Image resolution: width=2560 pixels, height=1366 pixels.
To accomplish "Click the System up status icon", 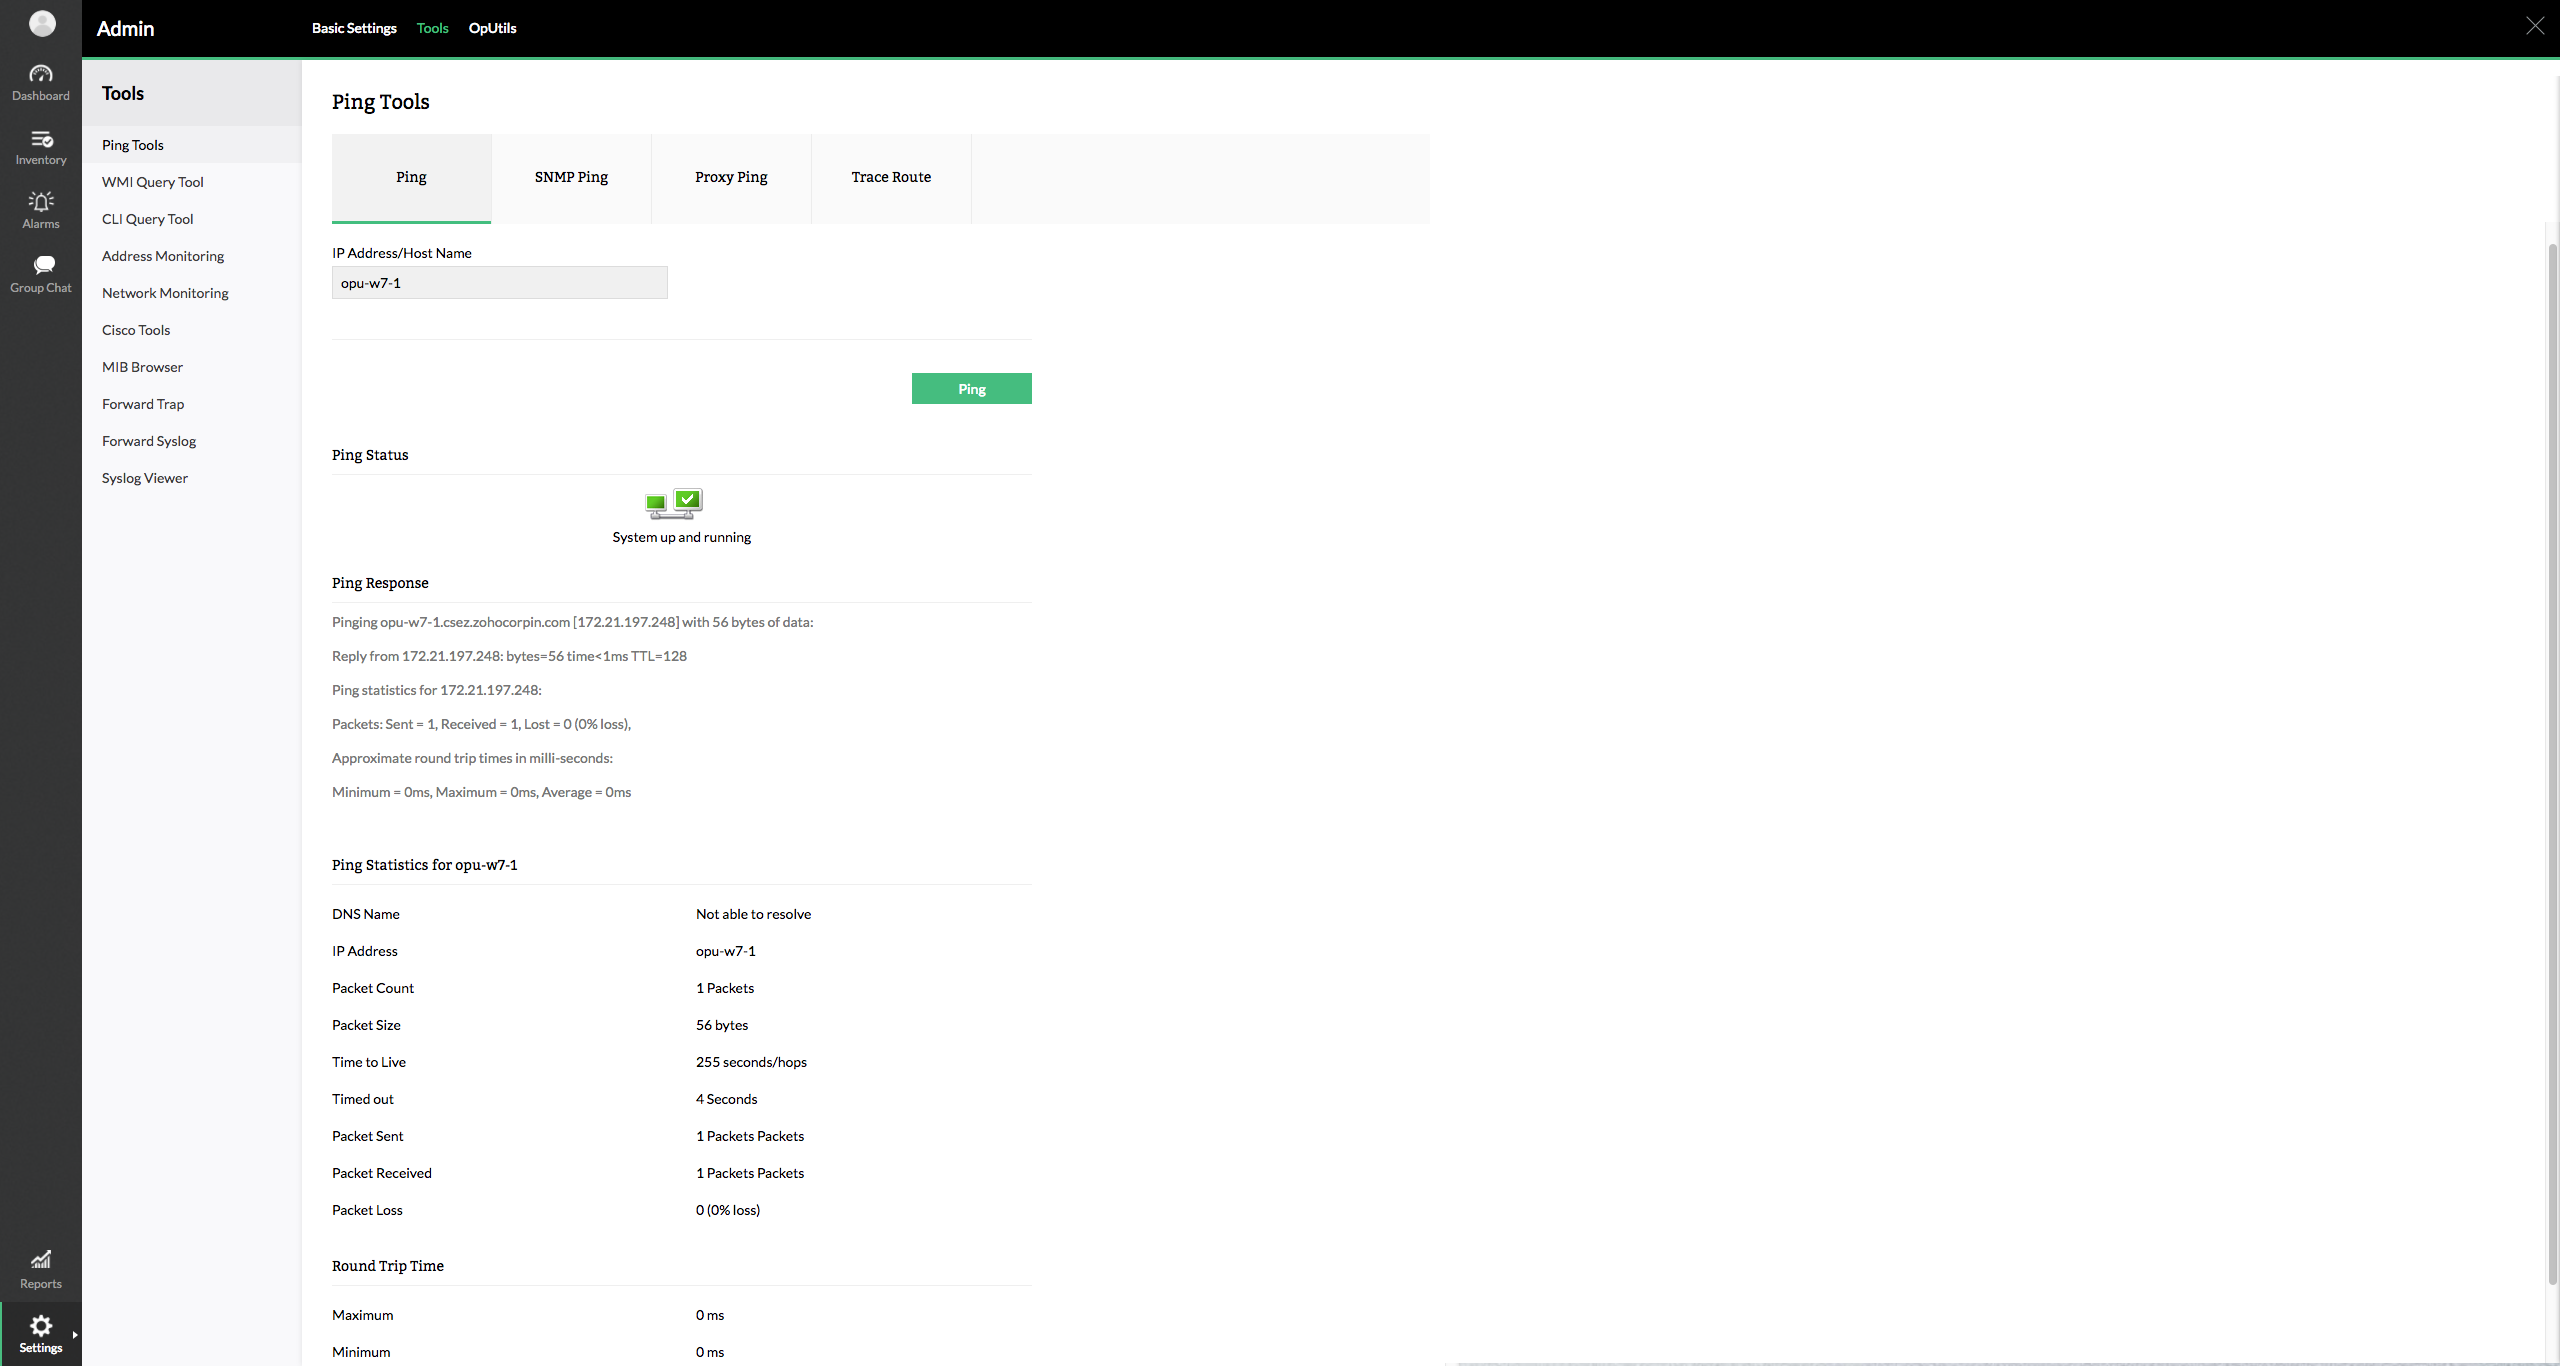I will pyautogui.click(x=674, y=503).
